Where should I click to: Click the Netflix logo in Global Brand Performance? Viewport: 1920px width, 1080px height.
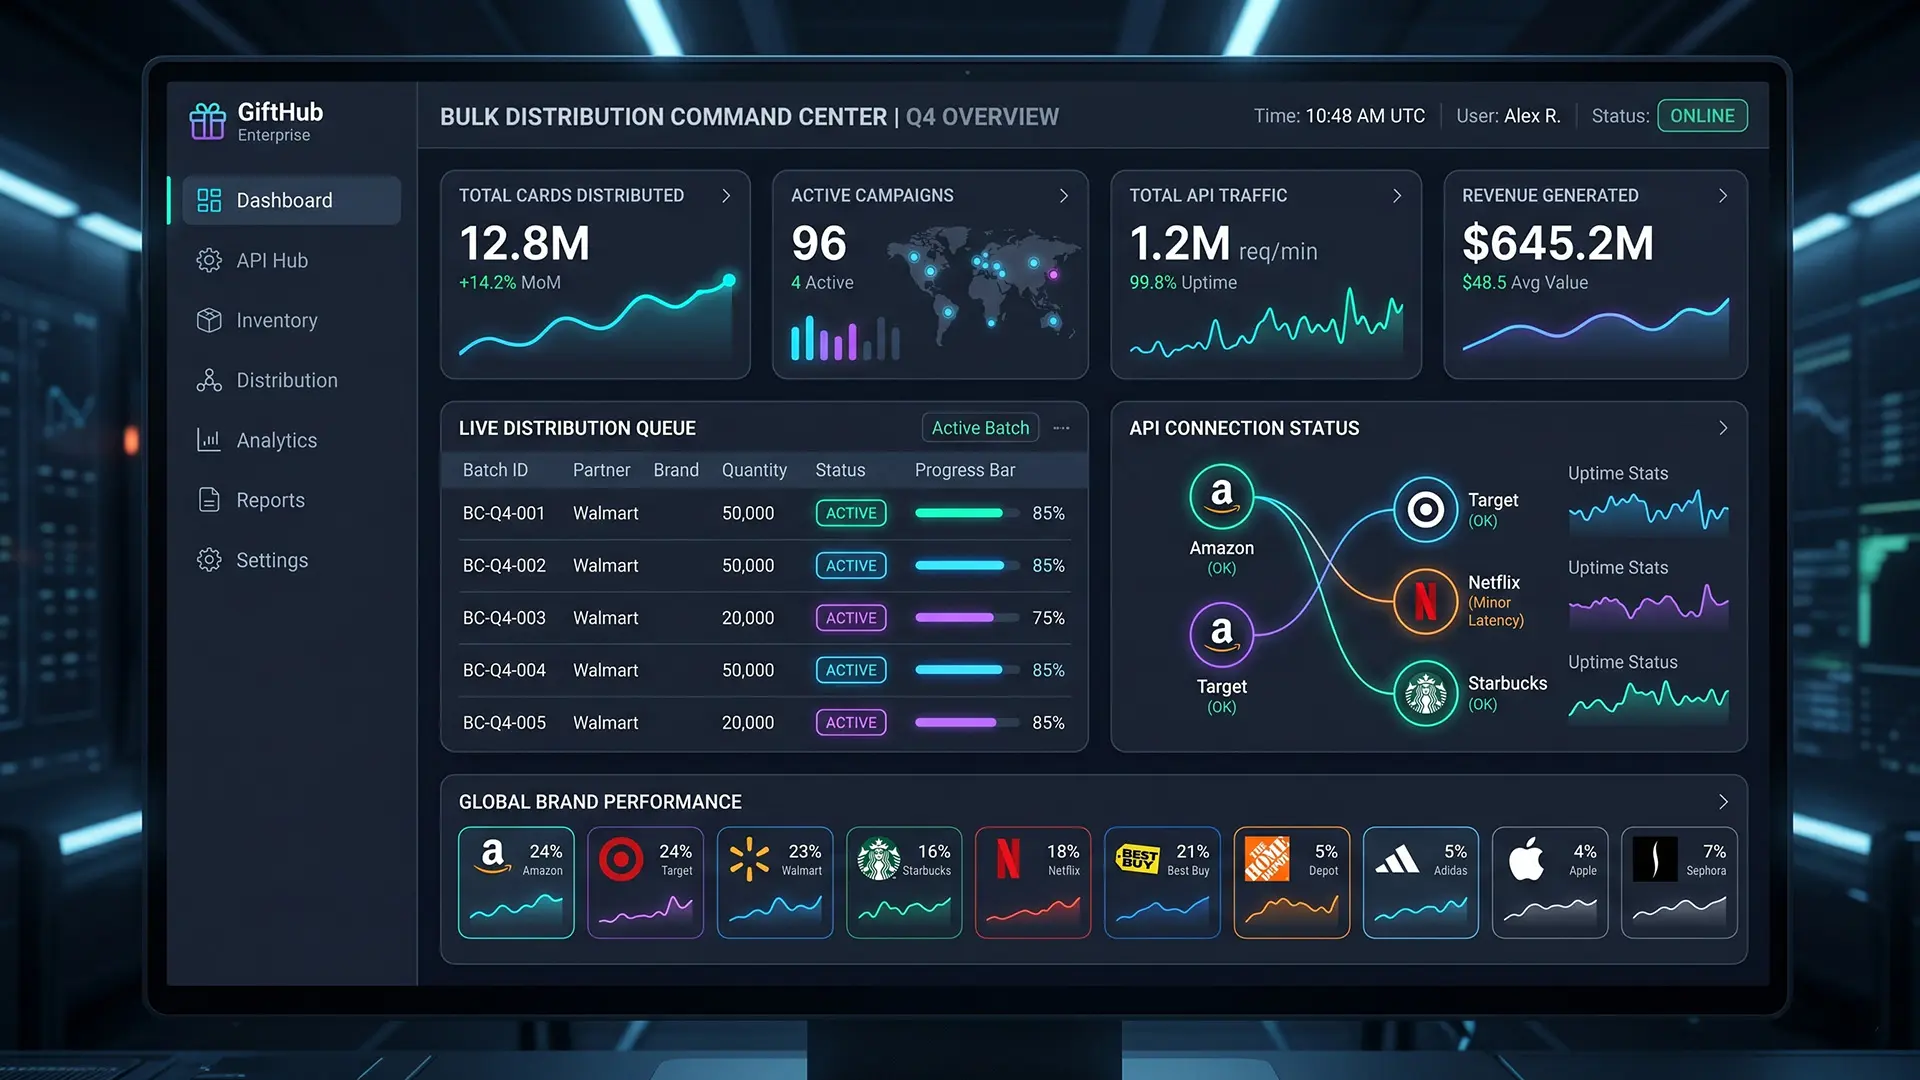click(1008, 859)
